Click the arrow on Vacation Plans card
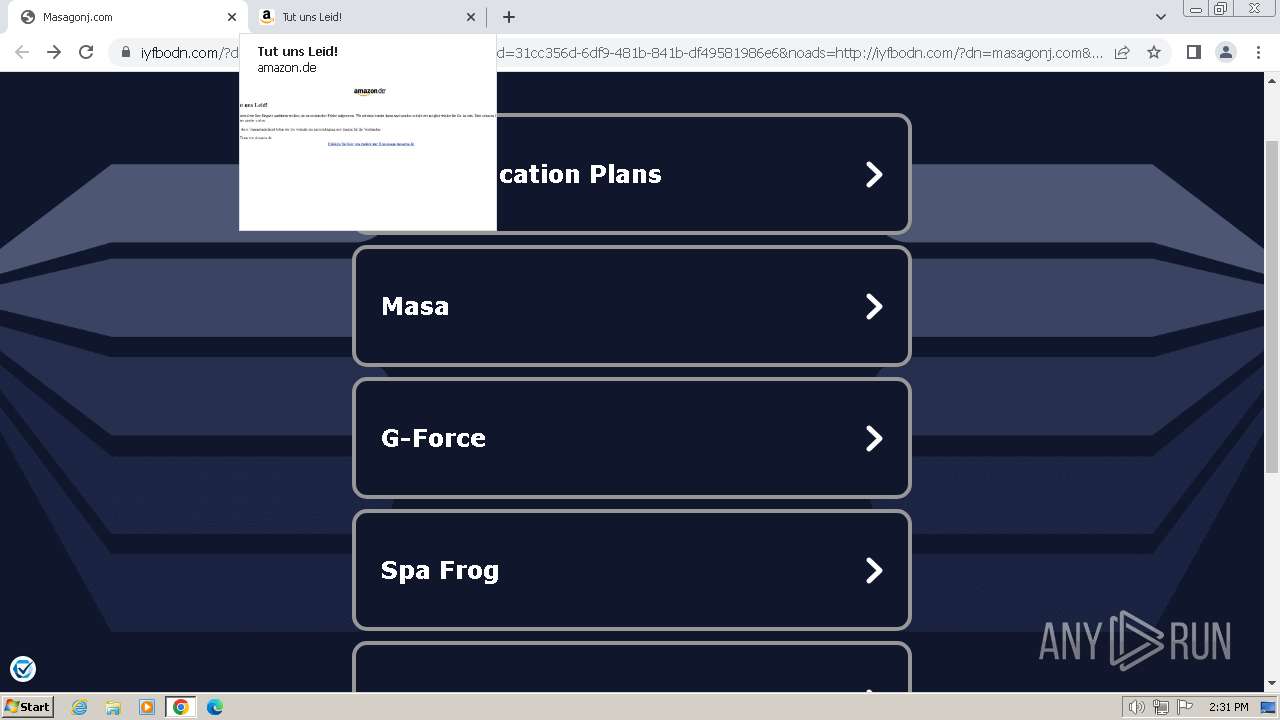The image size is (1280, 720). 874,174
